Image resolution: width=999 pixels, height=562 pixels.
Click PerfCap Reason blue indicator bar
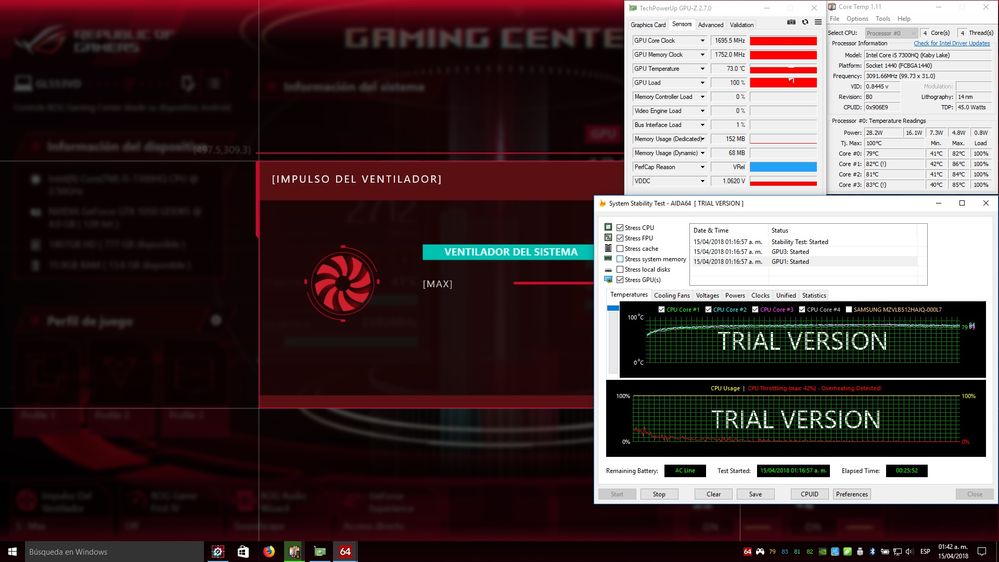click(x=783, y=167)
